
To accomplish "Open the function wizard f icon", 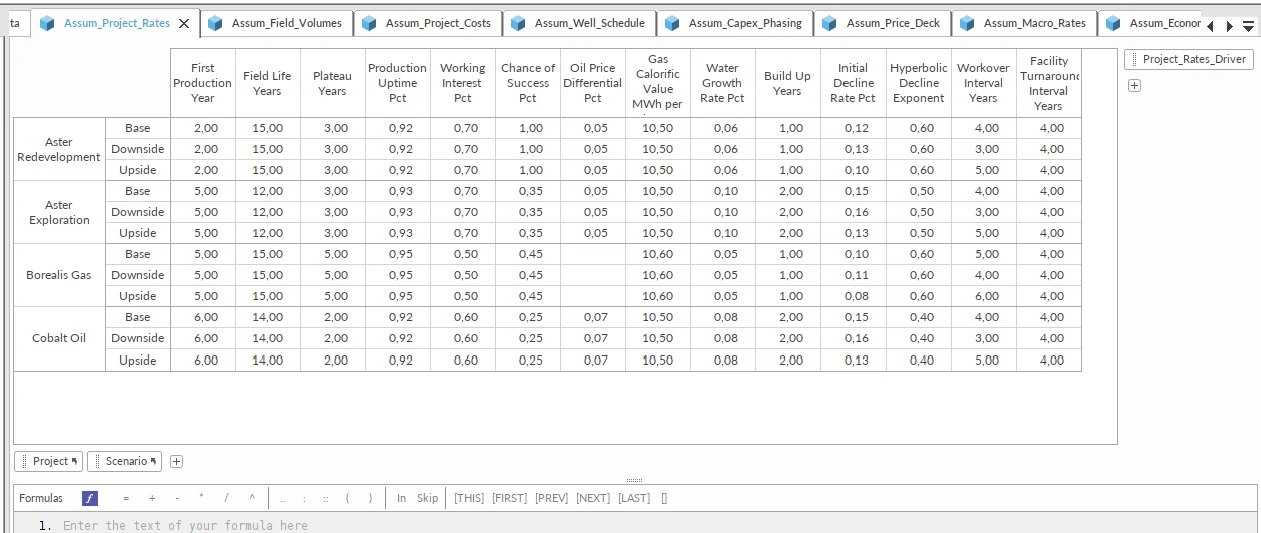I will [90, 498].
